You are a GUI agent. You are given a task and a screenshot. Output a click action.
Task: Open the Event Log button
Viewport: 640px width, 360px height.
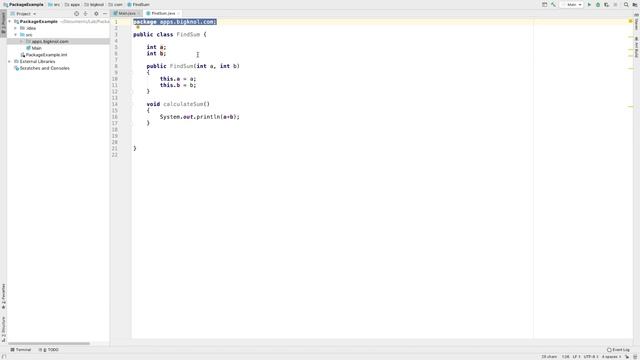(x=618, y=350)
